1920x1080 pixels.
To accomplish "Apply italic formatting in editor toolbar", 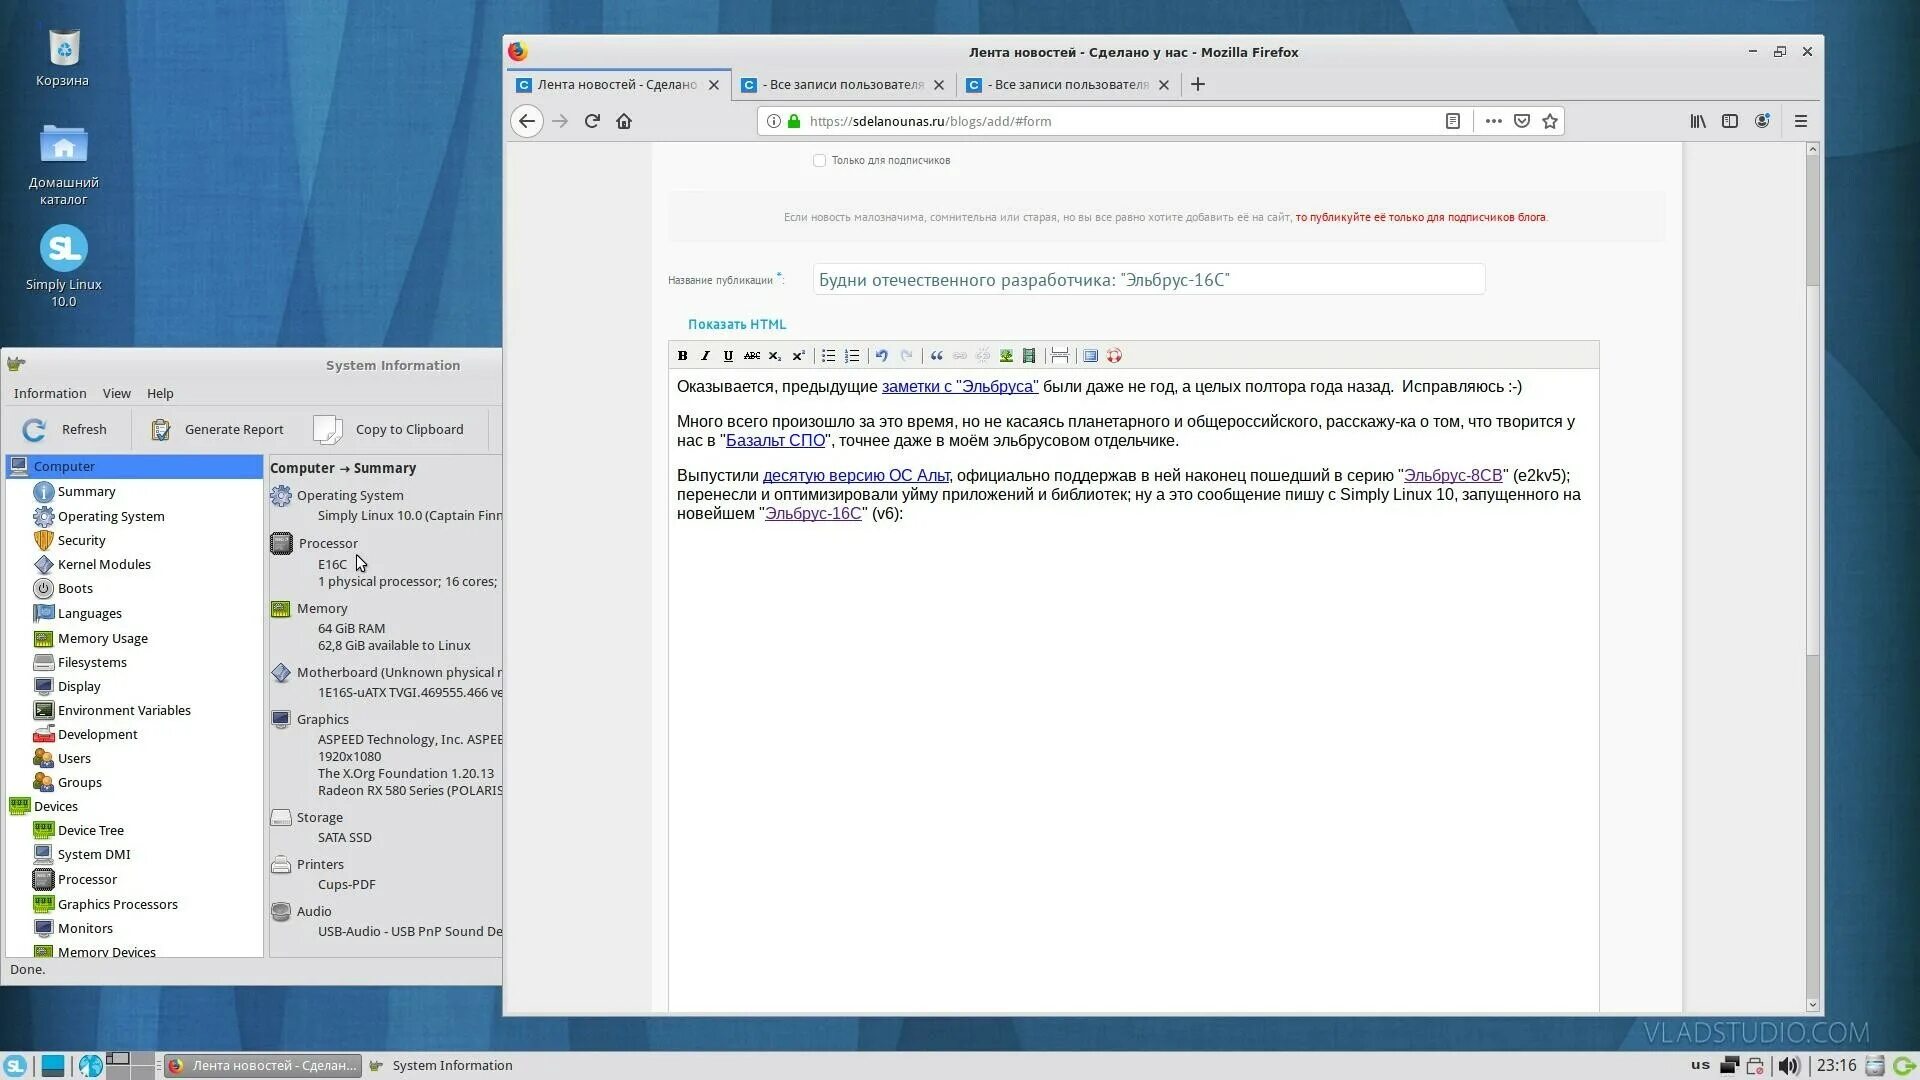I will (x=705, y=356).
